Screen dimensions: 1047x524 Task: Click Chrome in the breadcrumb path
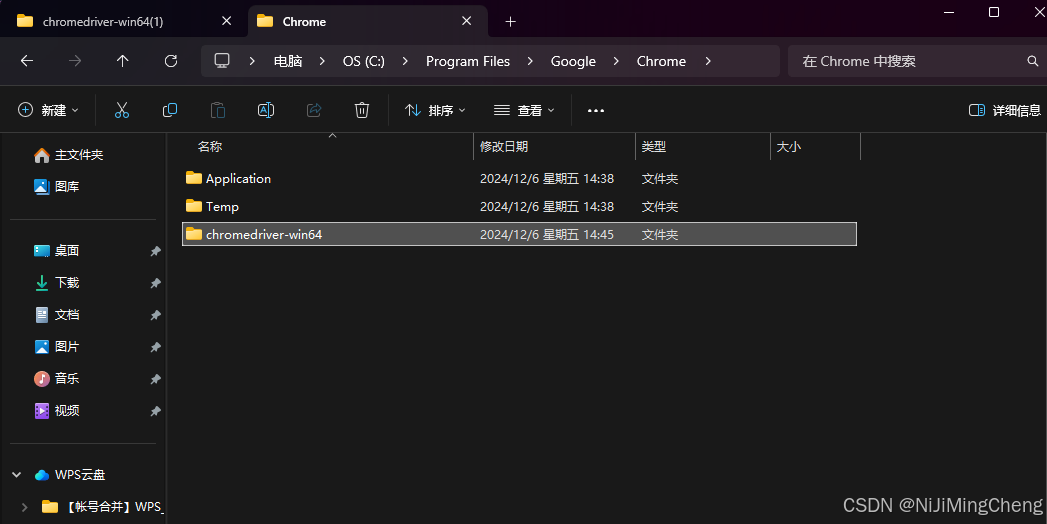coord(661,61)
